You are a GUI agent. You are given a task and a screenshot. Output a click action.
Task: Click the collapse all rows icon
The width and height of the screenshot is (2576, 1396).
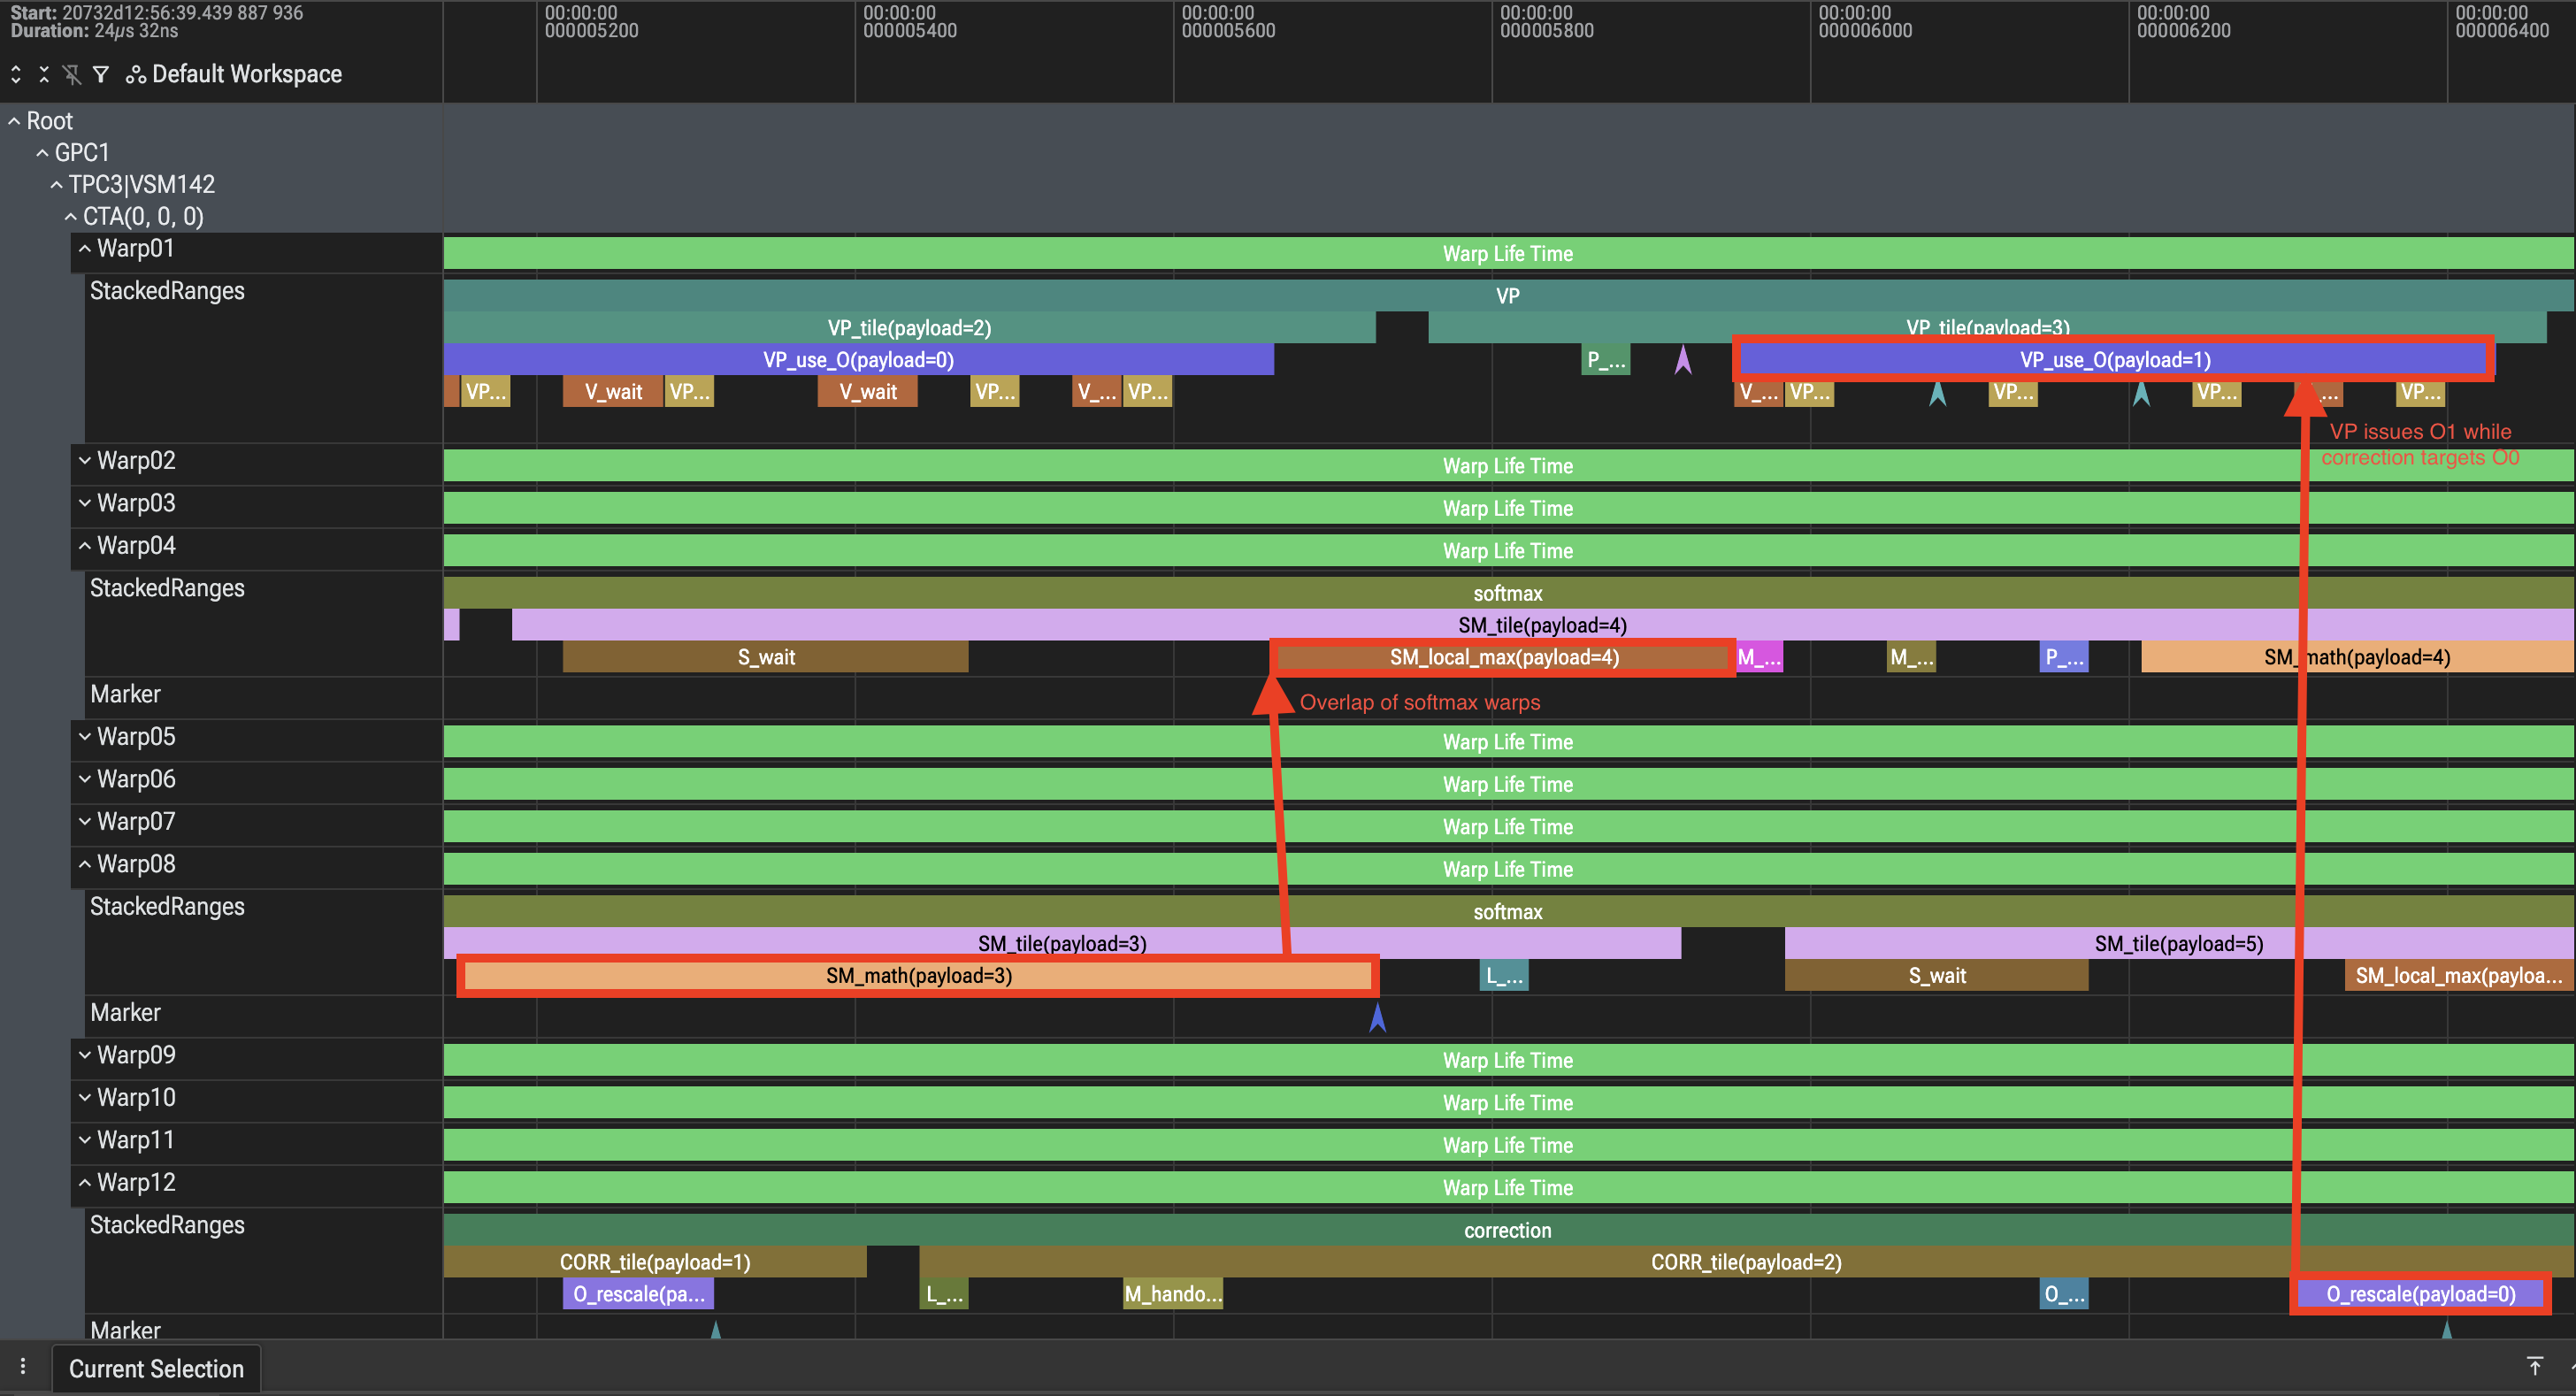click(x=44, y=74)
